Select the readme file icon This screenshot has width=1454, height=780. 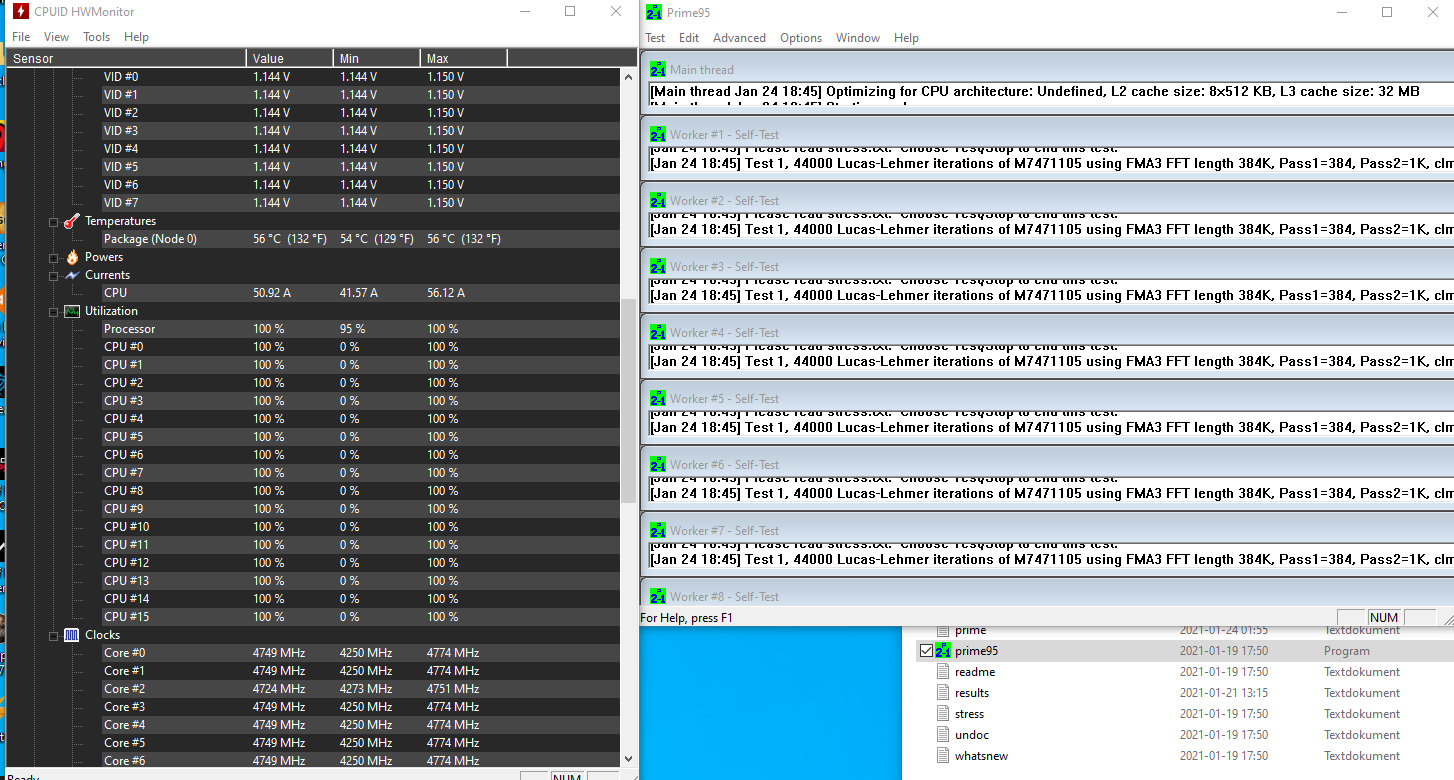pos(943,672)
